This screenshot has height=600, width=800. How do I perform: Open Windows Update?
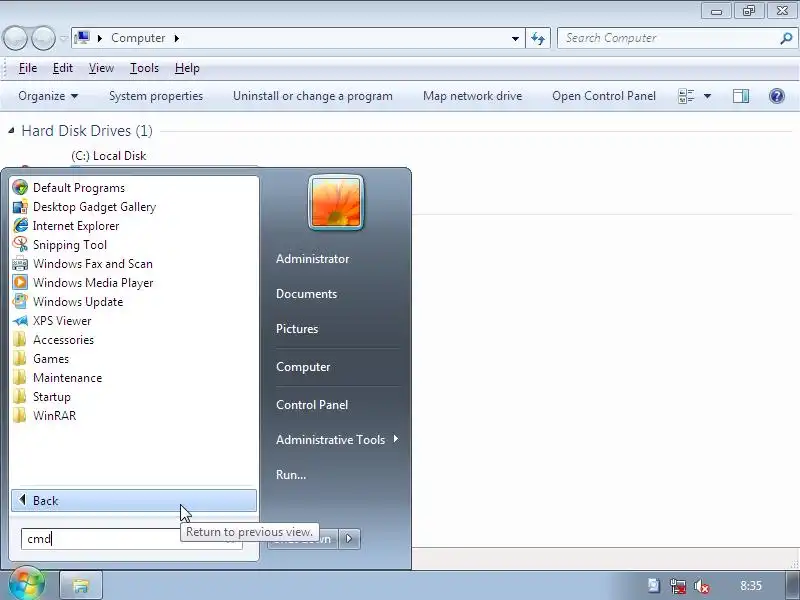[x=134, y=302]
